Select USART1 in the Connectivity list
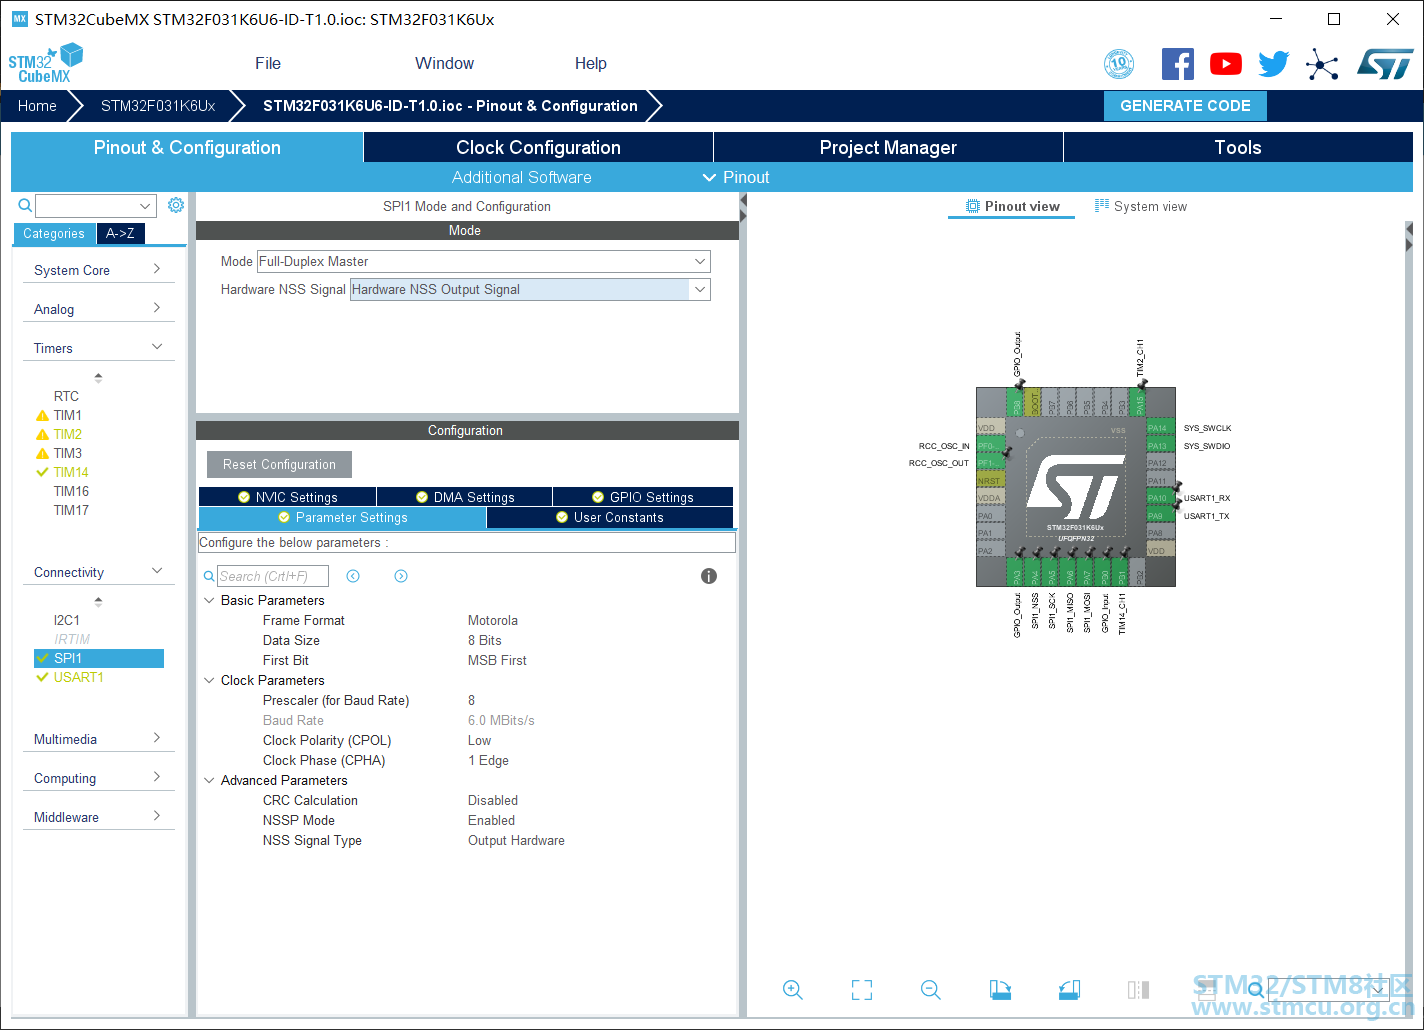 (79, 677)
